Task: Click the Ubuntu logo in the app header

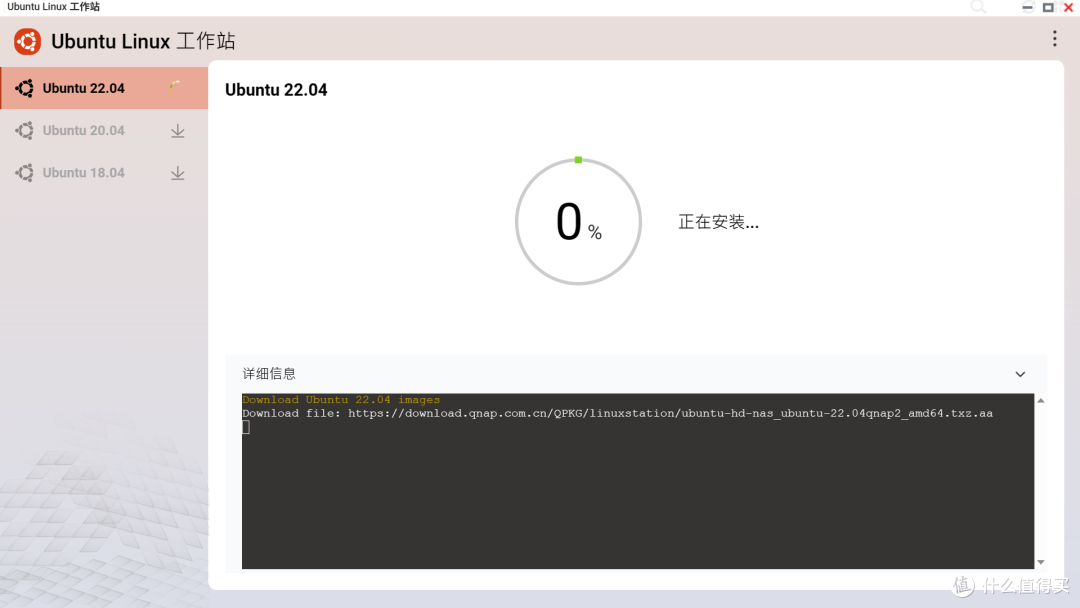Action: [28, 41]
